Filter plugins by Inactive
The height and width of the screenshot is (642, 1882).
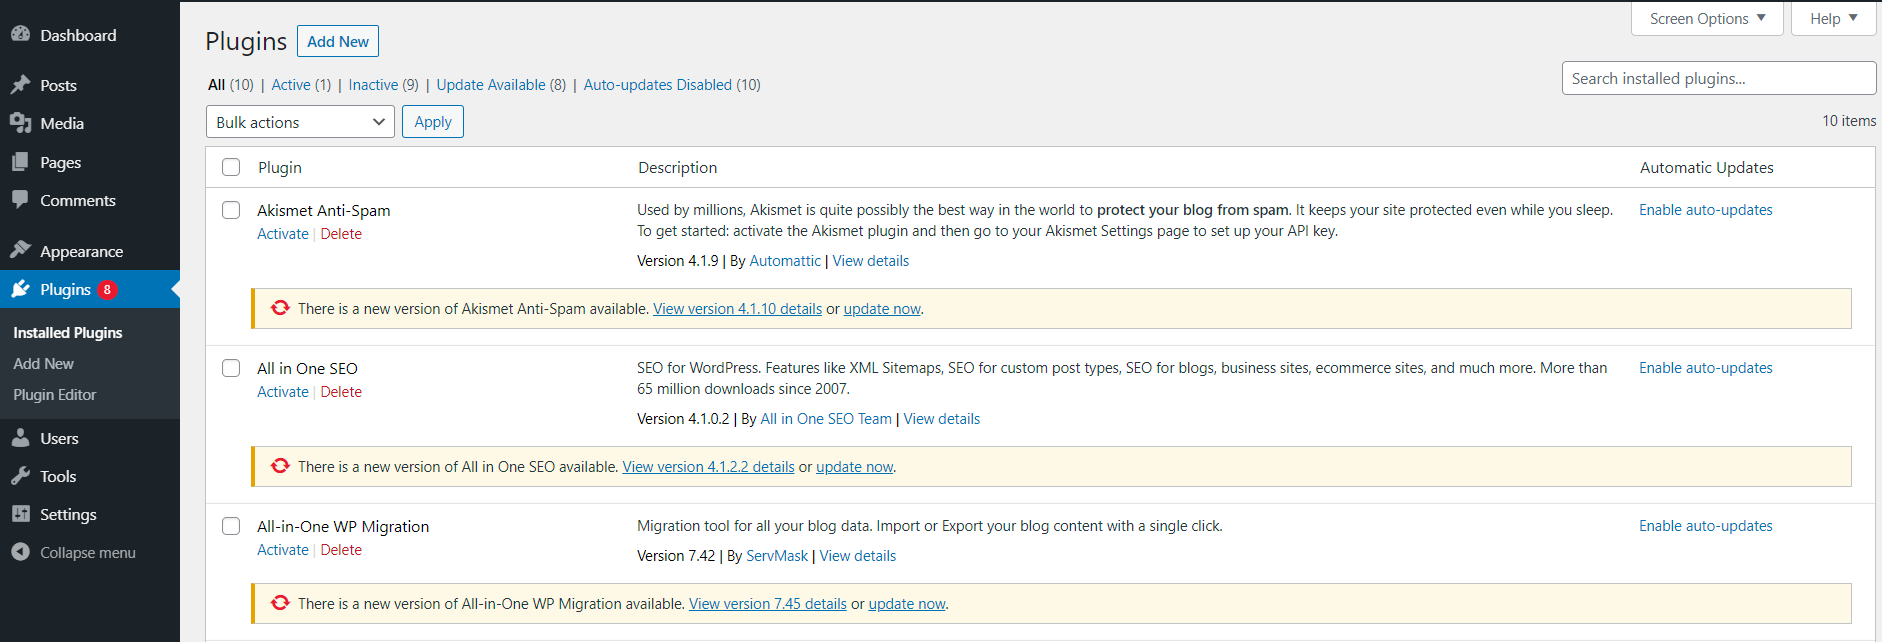373,85
